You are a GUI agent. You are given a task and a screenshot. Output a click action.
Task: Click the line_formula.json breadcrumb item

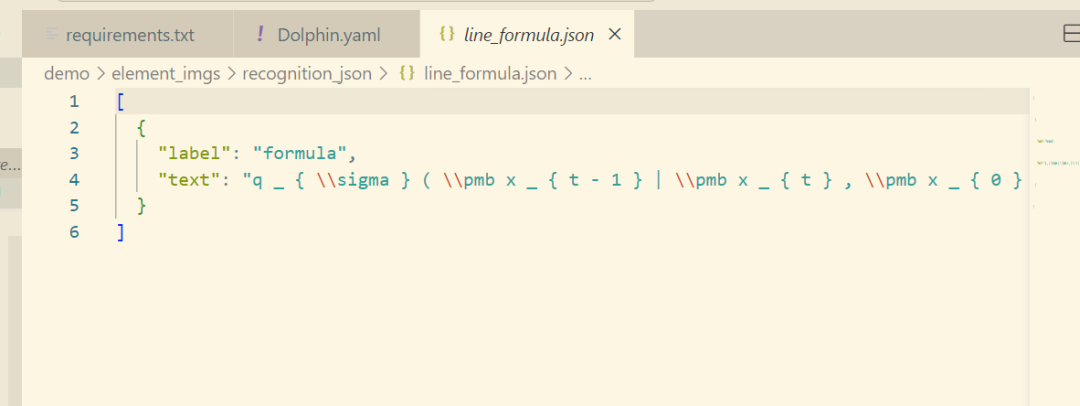point(490,74)
